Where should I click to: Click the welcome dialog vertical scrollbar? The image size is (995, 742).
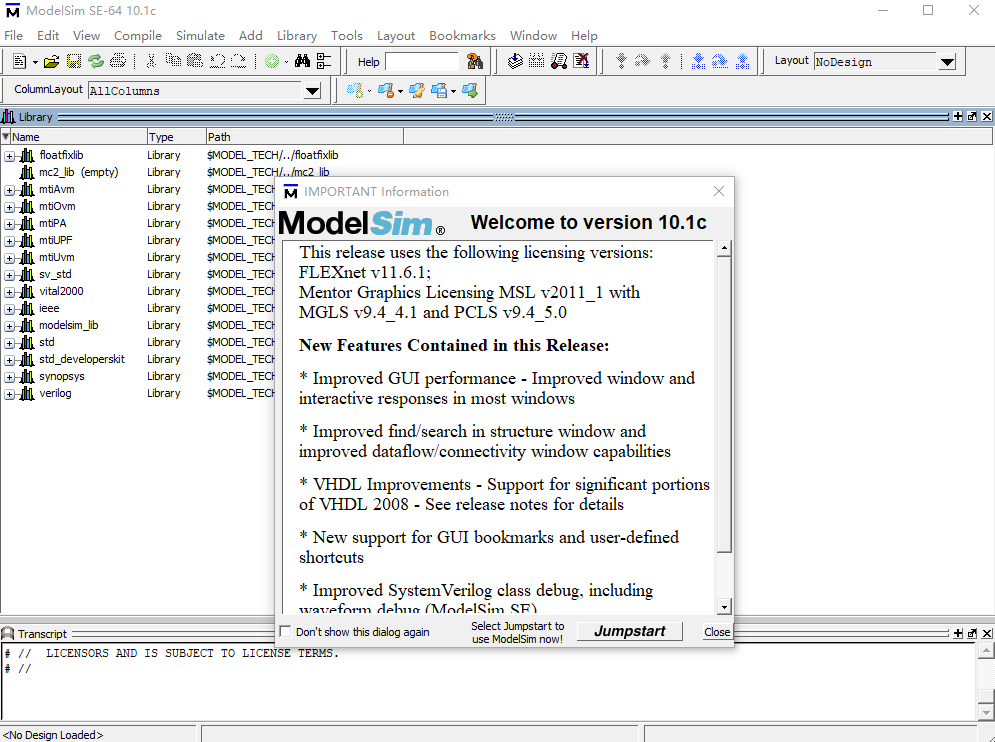click(x=724, y=400)
